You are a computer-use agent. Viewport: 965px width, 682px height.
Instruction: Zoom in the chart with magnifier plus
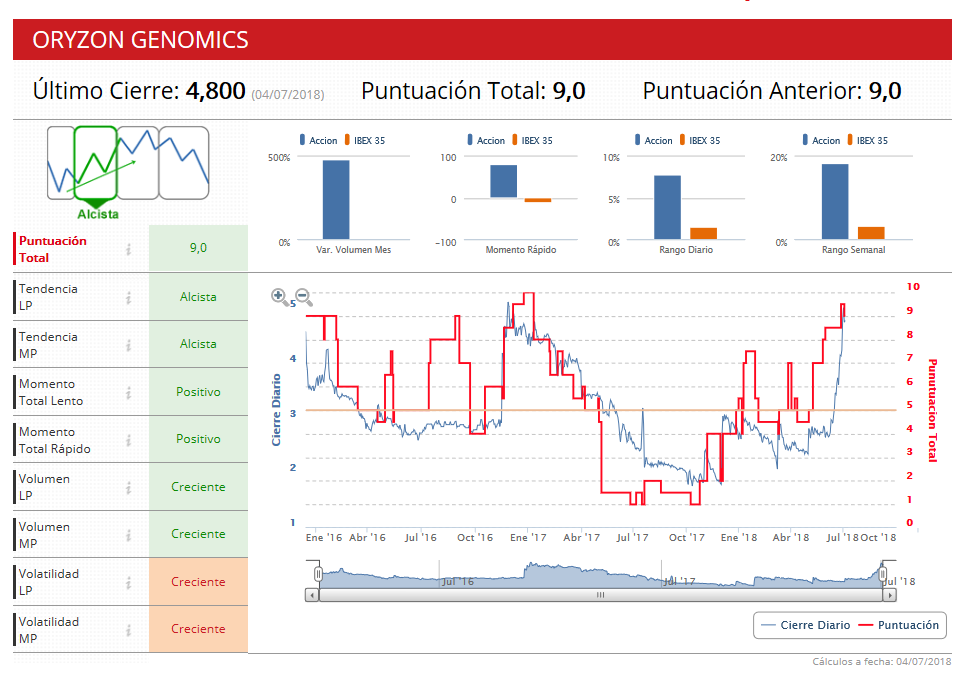[279, 296]
